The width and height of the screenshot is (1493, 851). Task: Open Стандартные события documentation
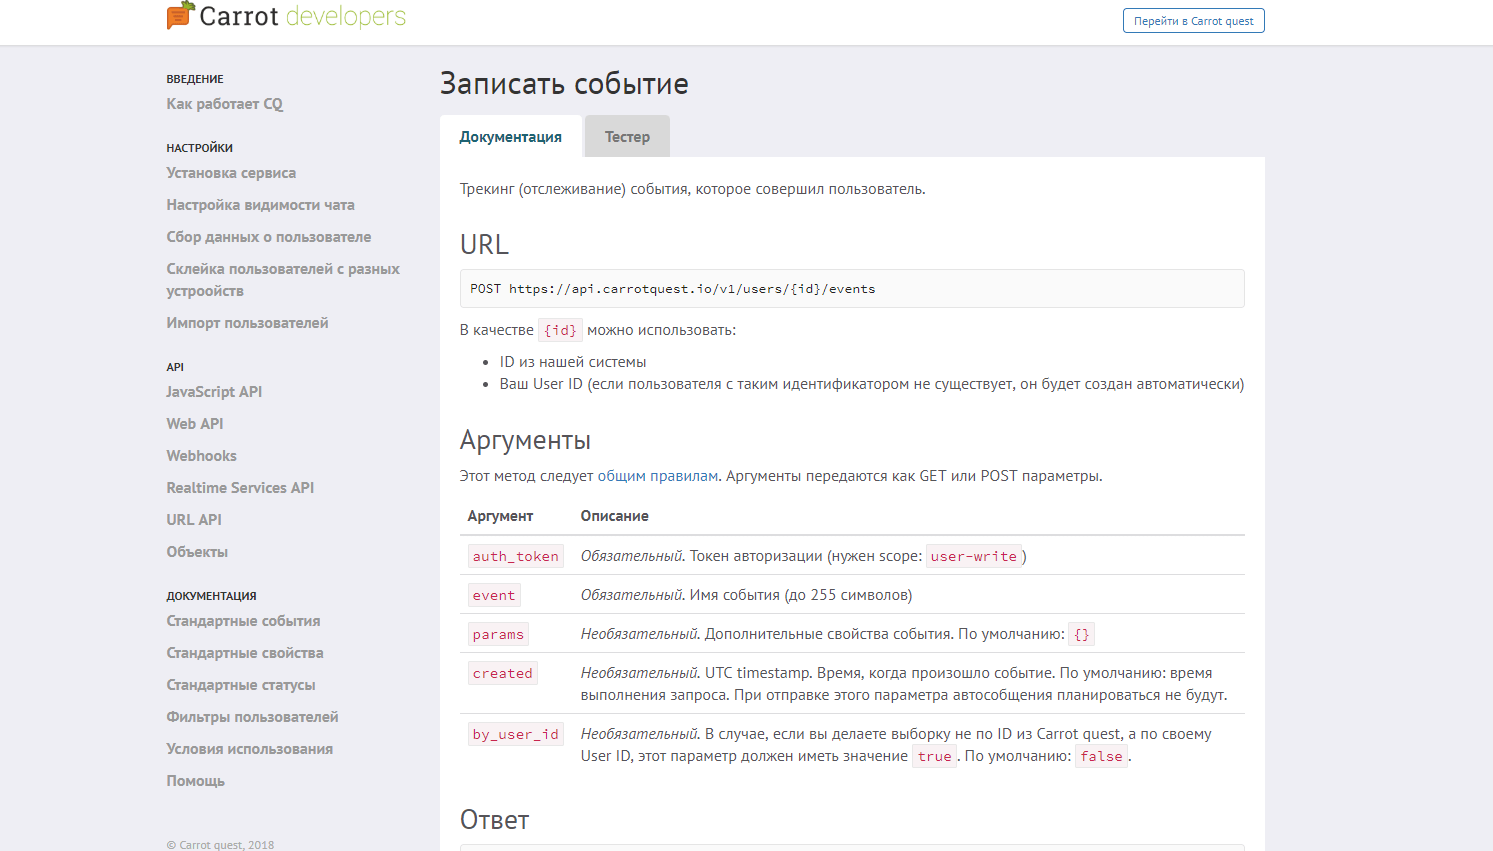(243, 621)
